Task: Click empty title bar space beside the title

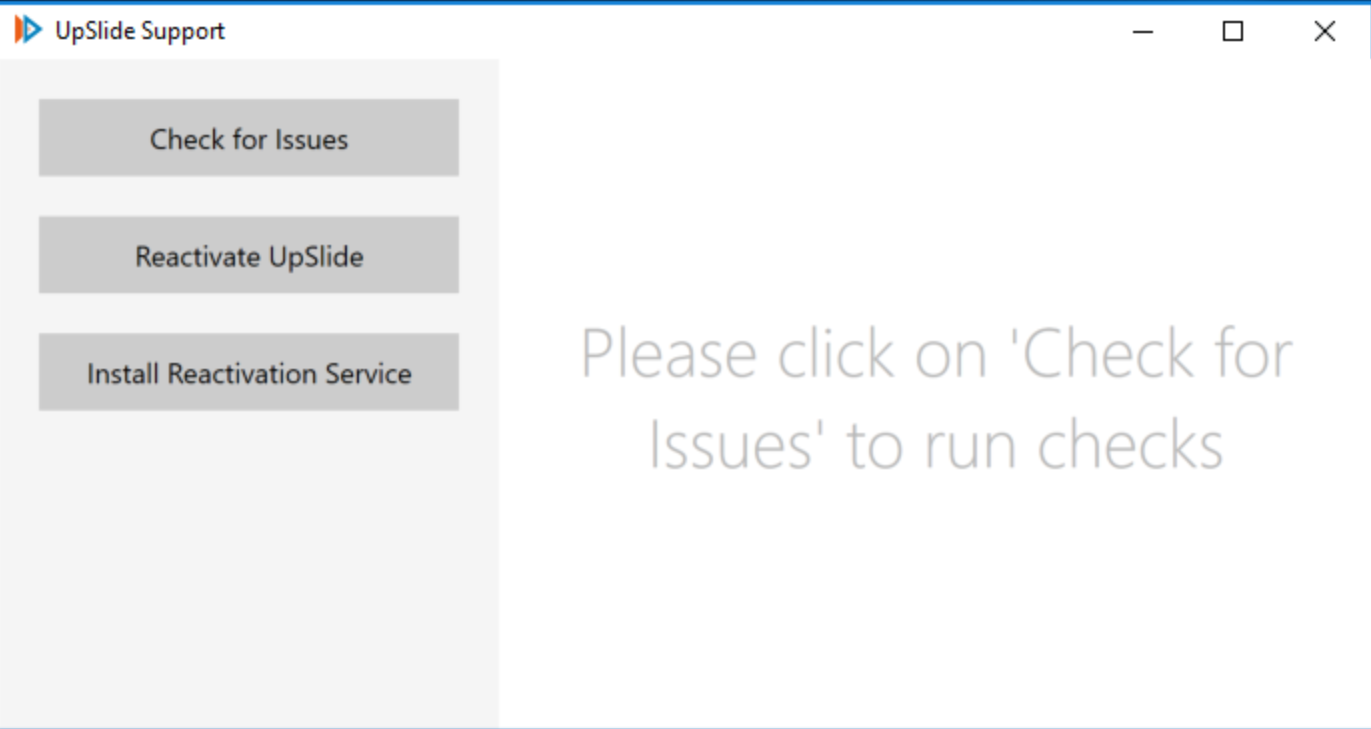Action: [650, 31]
